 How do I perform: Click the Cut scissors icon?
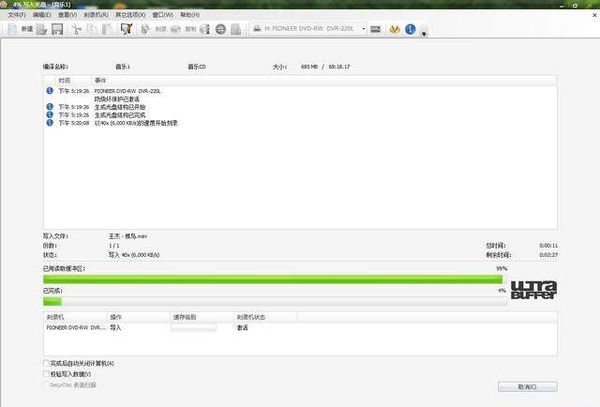[x=74, y=30]
